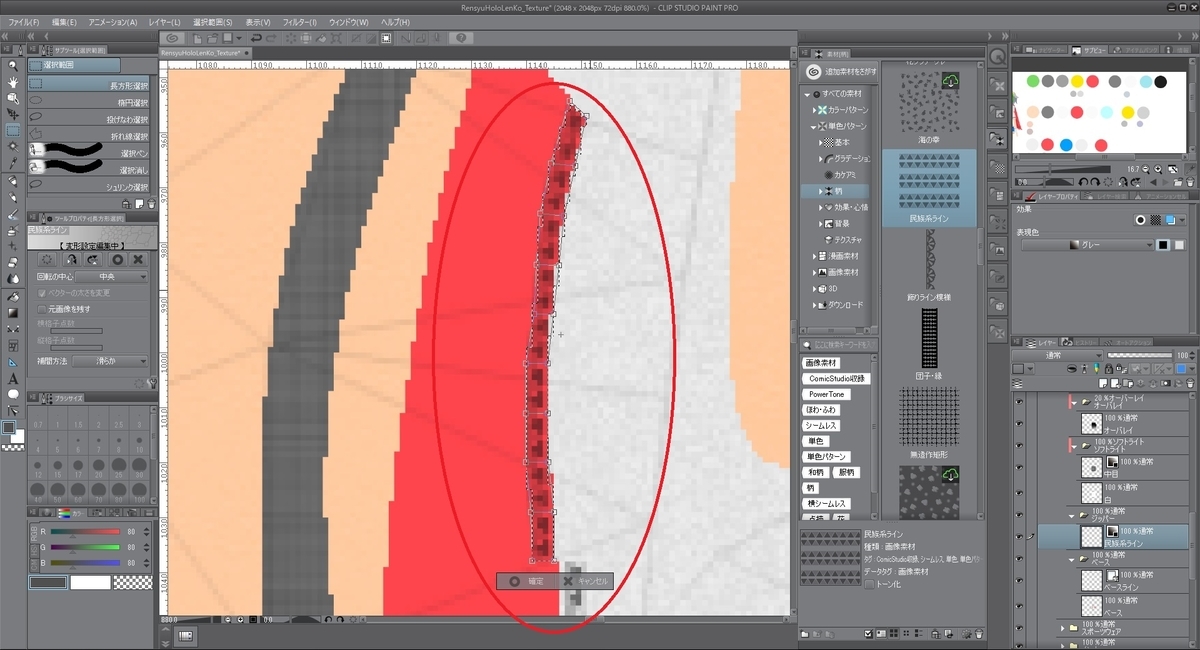Viewport: 1200px width, 650px height.
Task: Expand the カラーパターン tree node
Action: tap(813, 110)
